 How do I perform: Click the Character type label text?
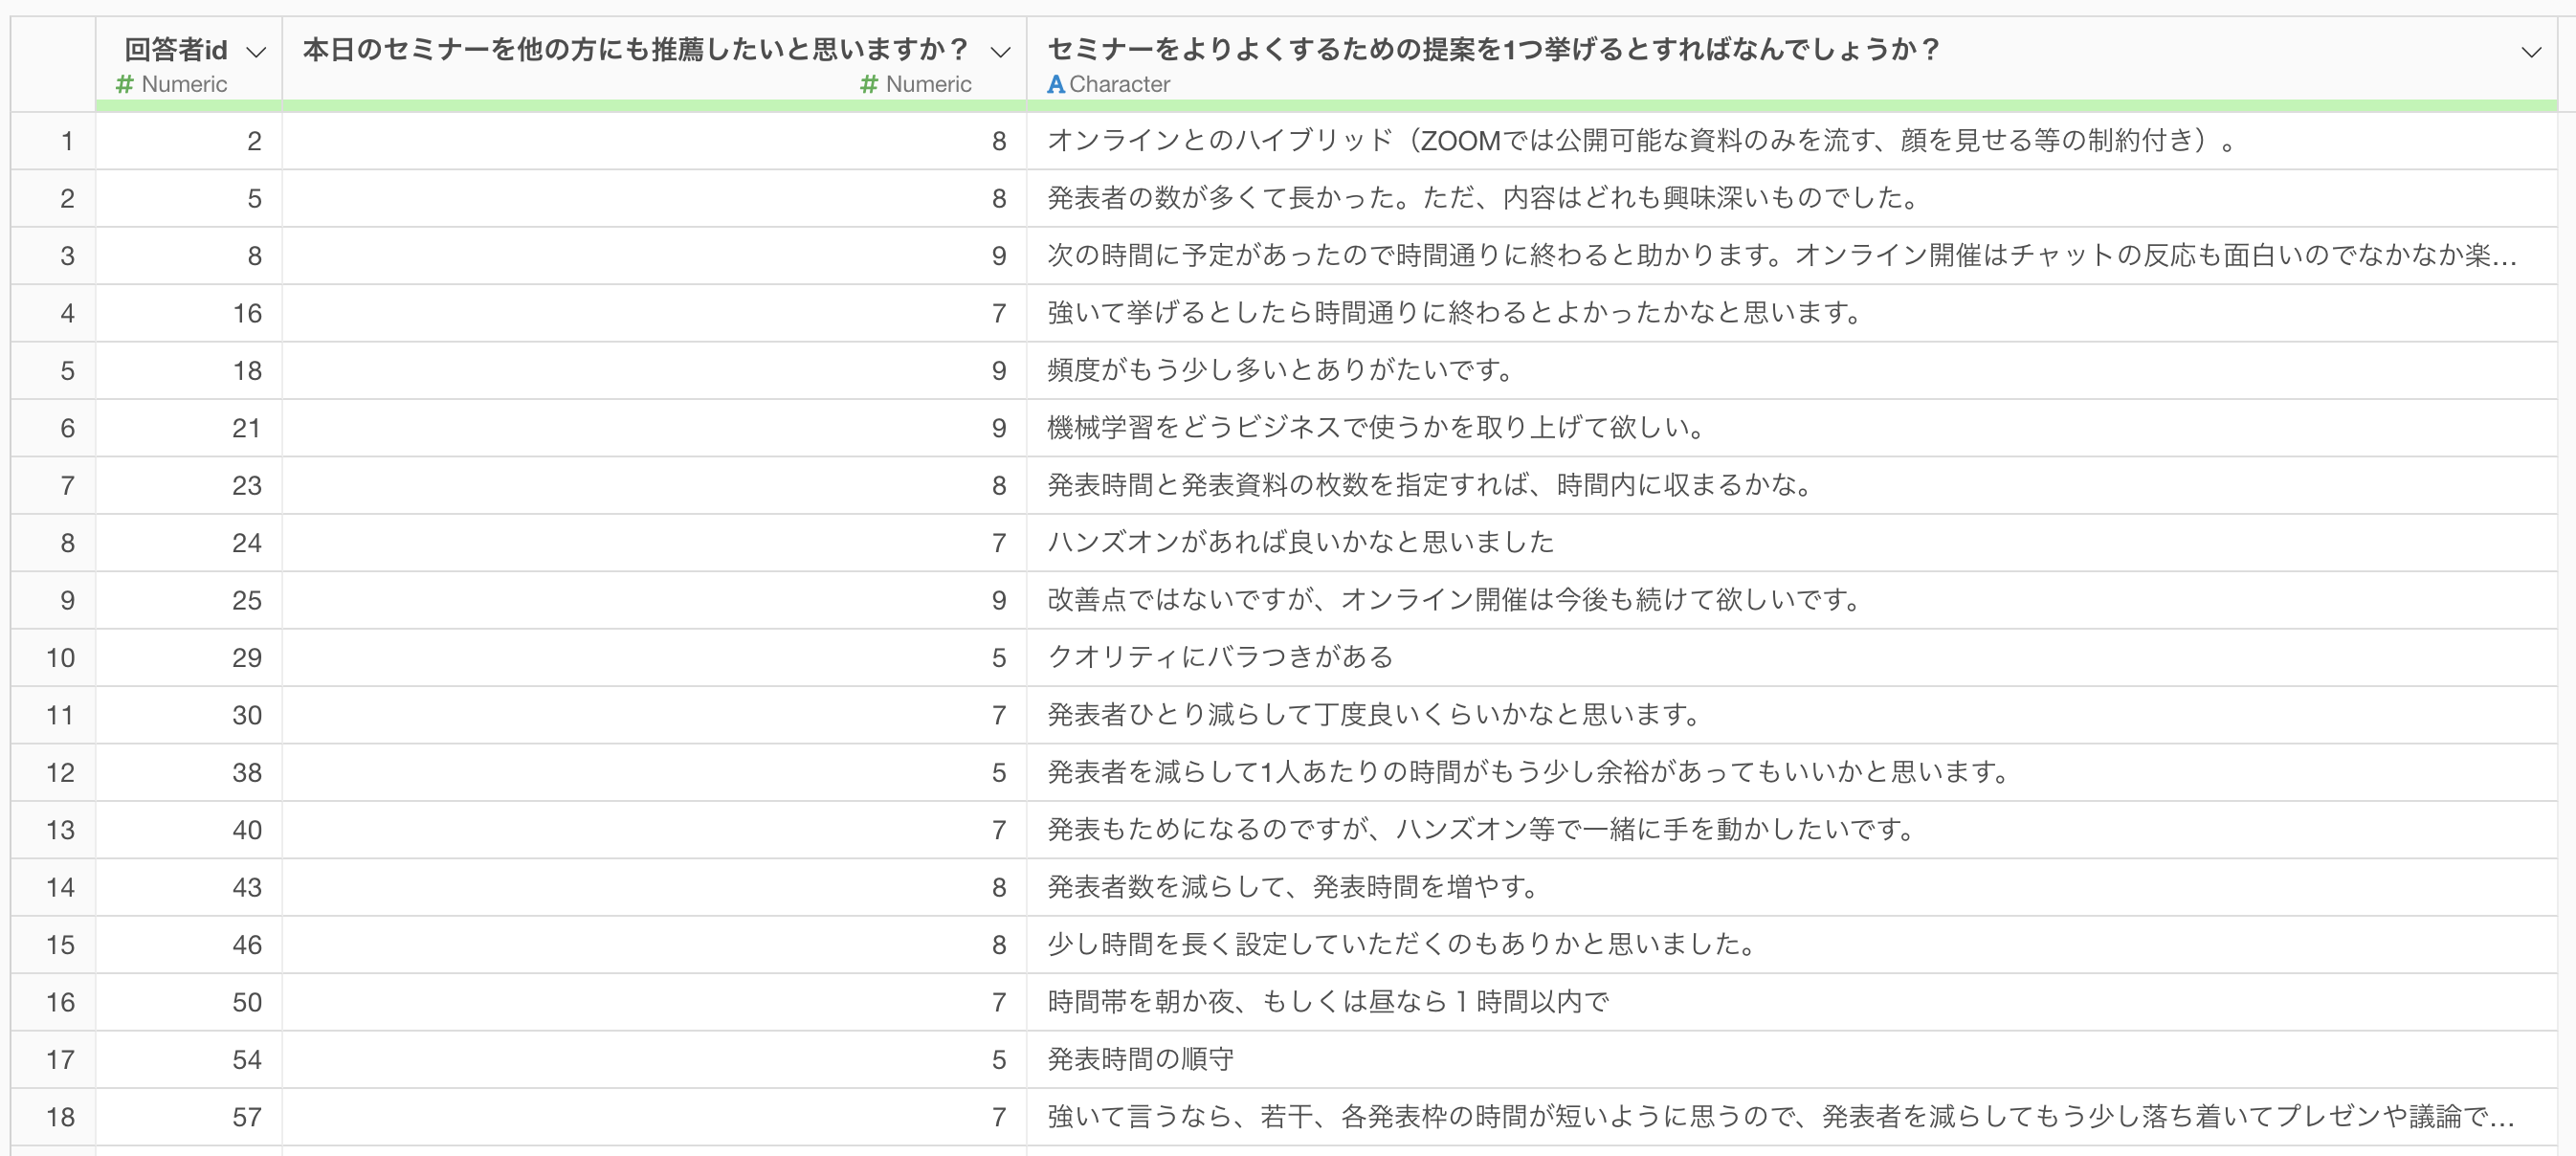tap(1119, 85)
